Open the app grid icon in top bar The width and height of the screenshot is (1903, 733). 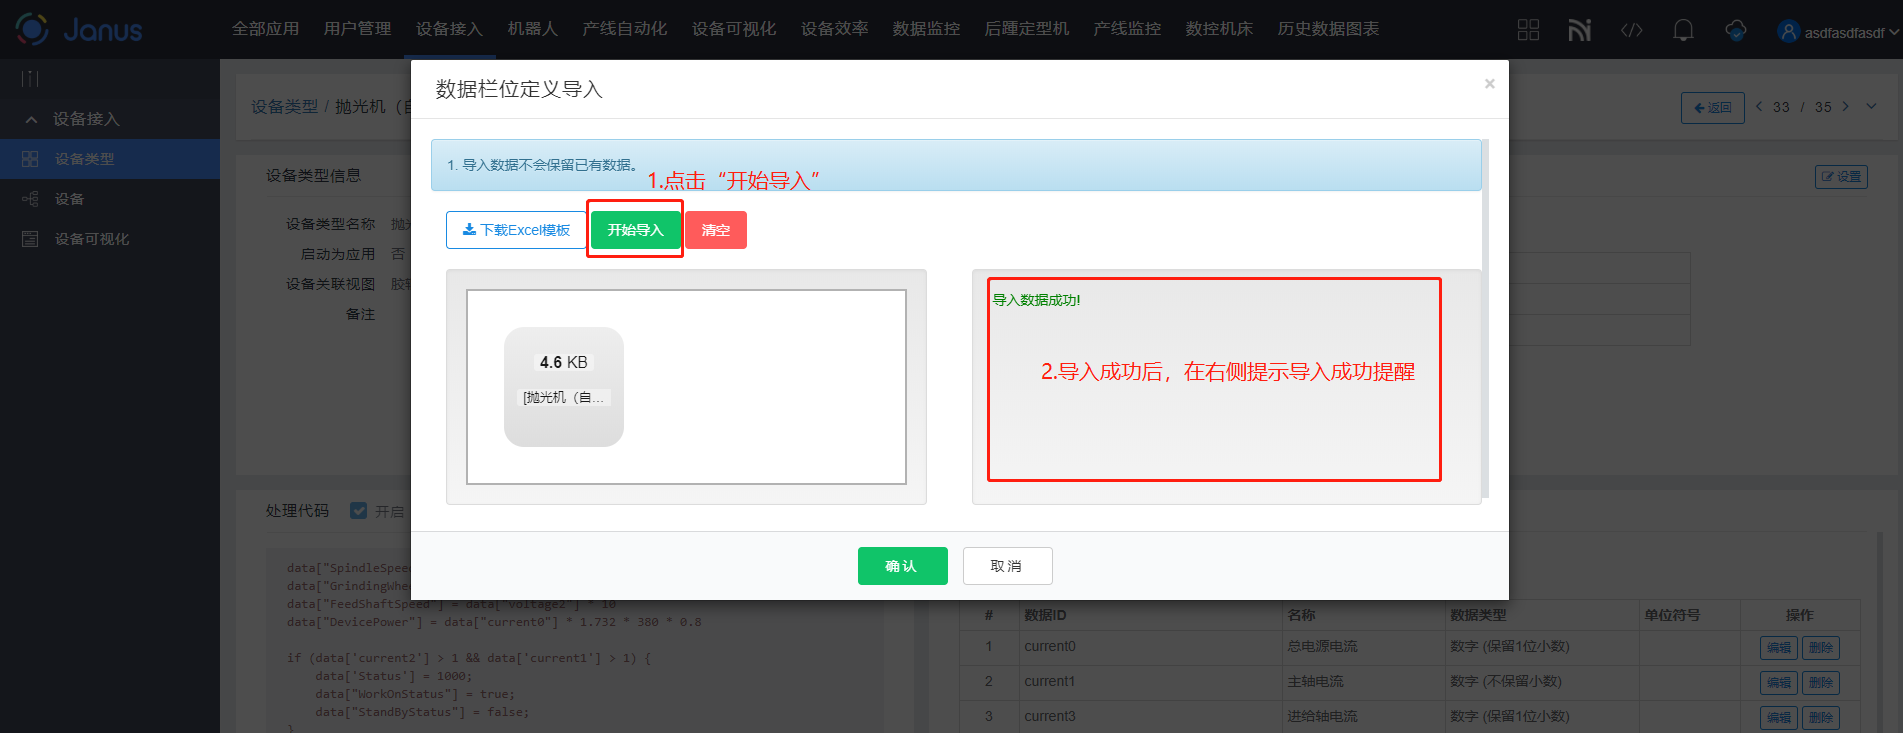(1528, 30)
